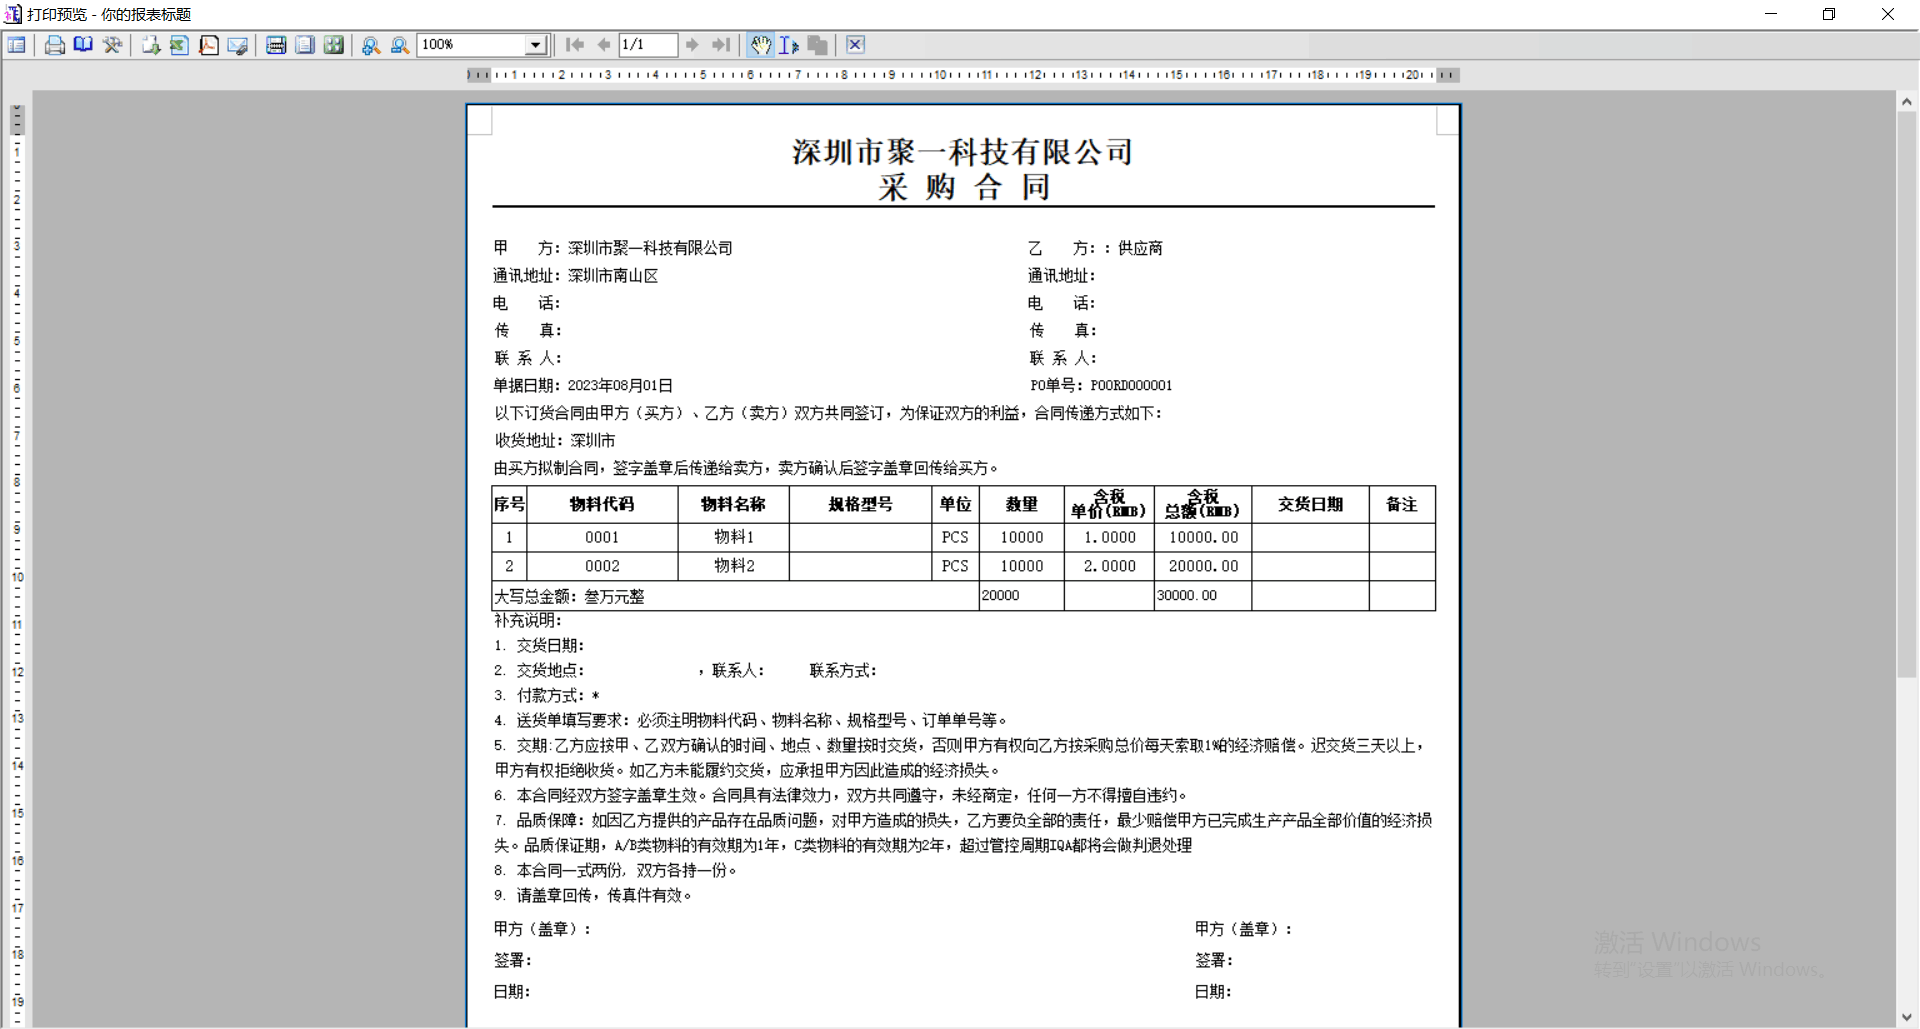This screenshot has width=1920, height=1029.
Task: Open the bookmark book icon
Action: click(x=83, y=45)
